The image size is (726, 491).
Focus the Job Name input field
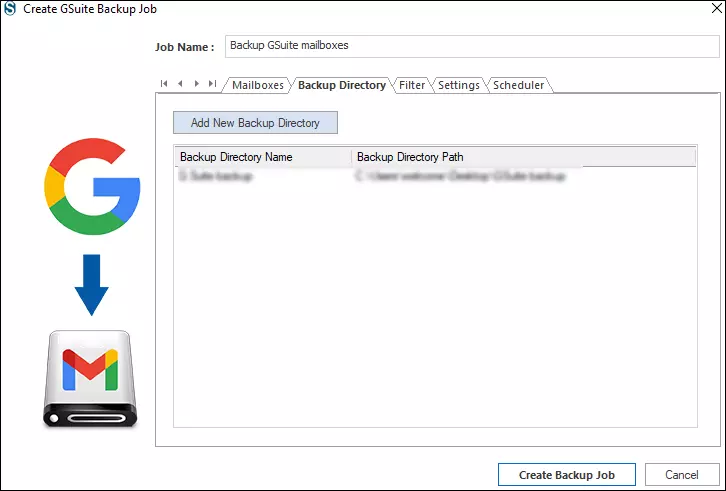click(x=472, y=46)
